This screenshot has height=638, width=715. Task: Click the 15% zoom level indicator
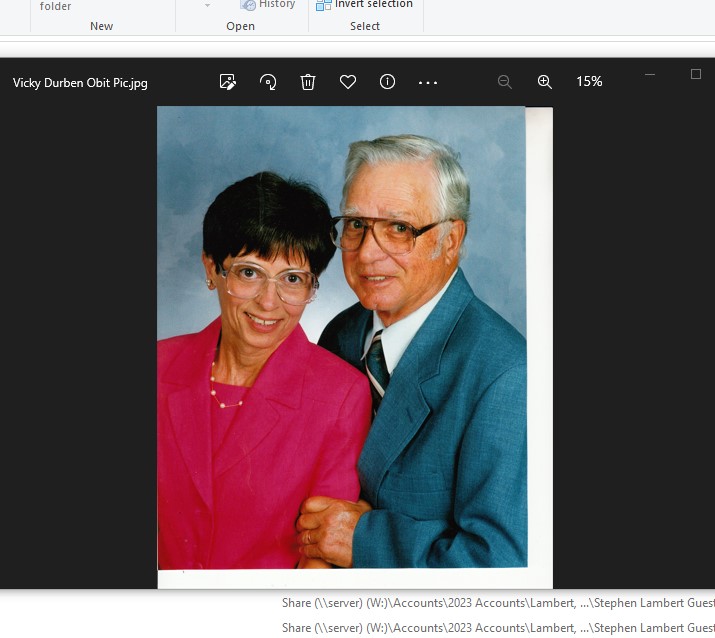[589, 82]
